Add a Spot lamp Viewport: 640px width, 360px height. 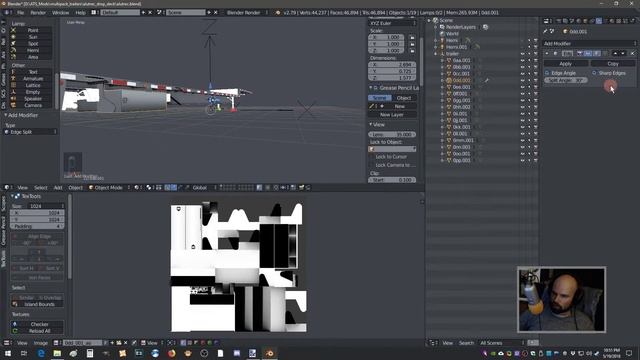[31, 44]
